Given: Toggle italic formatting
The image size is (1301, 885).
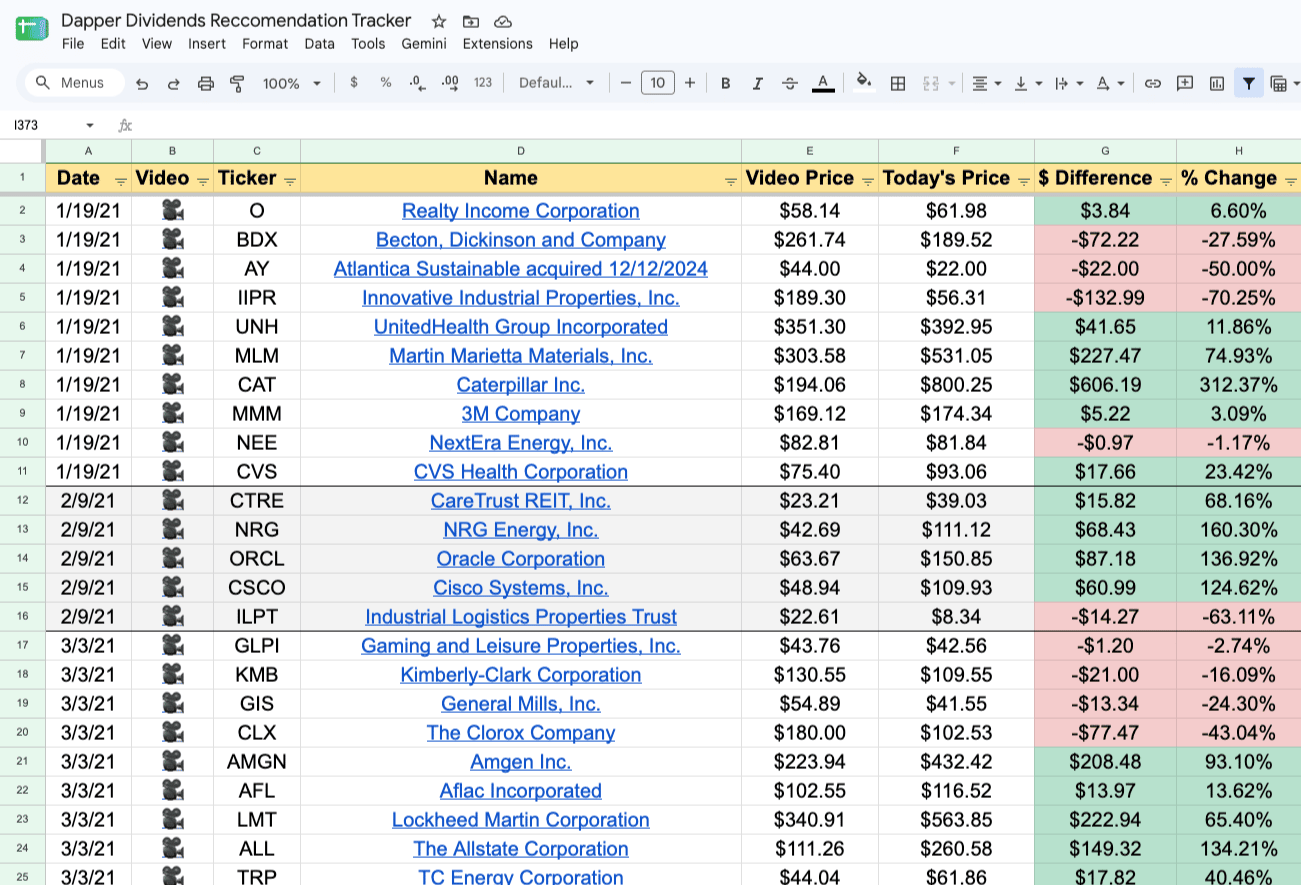Looking at the screenshot, I should point(758,83).
